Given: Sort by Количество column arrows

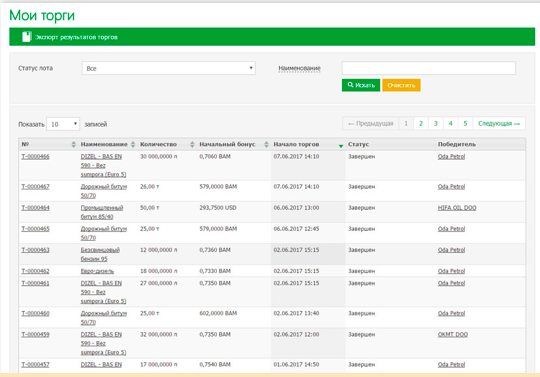Looking at the screenshot, I should [x=192, y=144].
